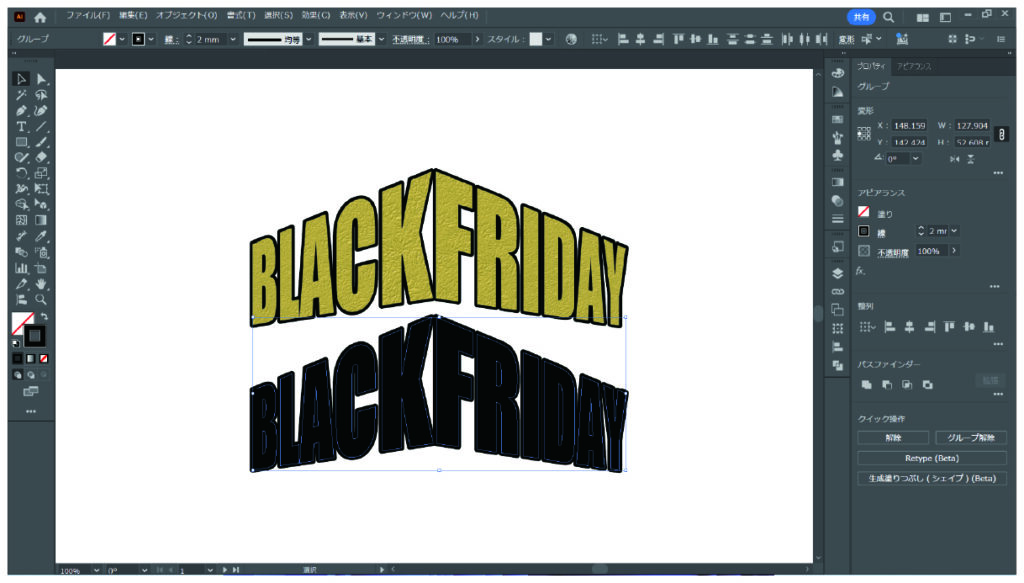This screenshot has width=1024, height=583.
Task: Open the brush definition dropdown
Action: [381, 39]
